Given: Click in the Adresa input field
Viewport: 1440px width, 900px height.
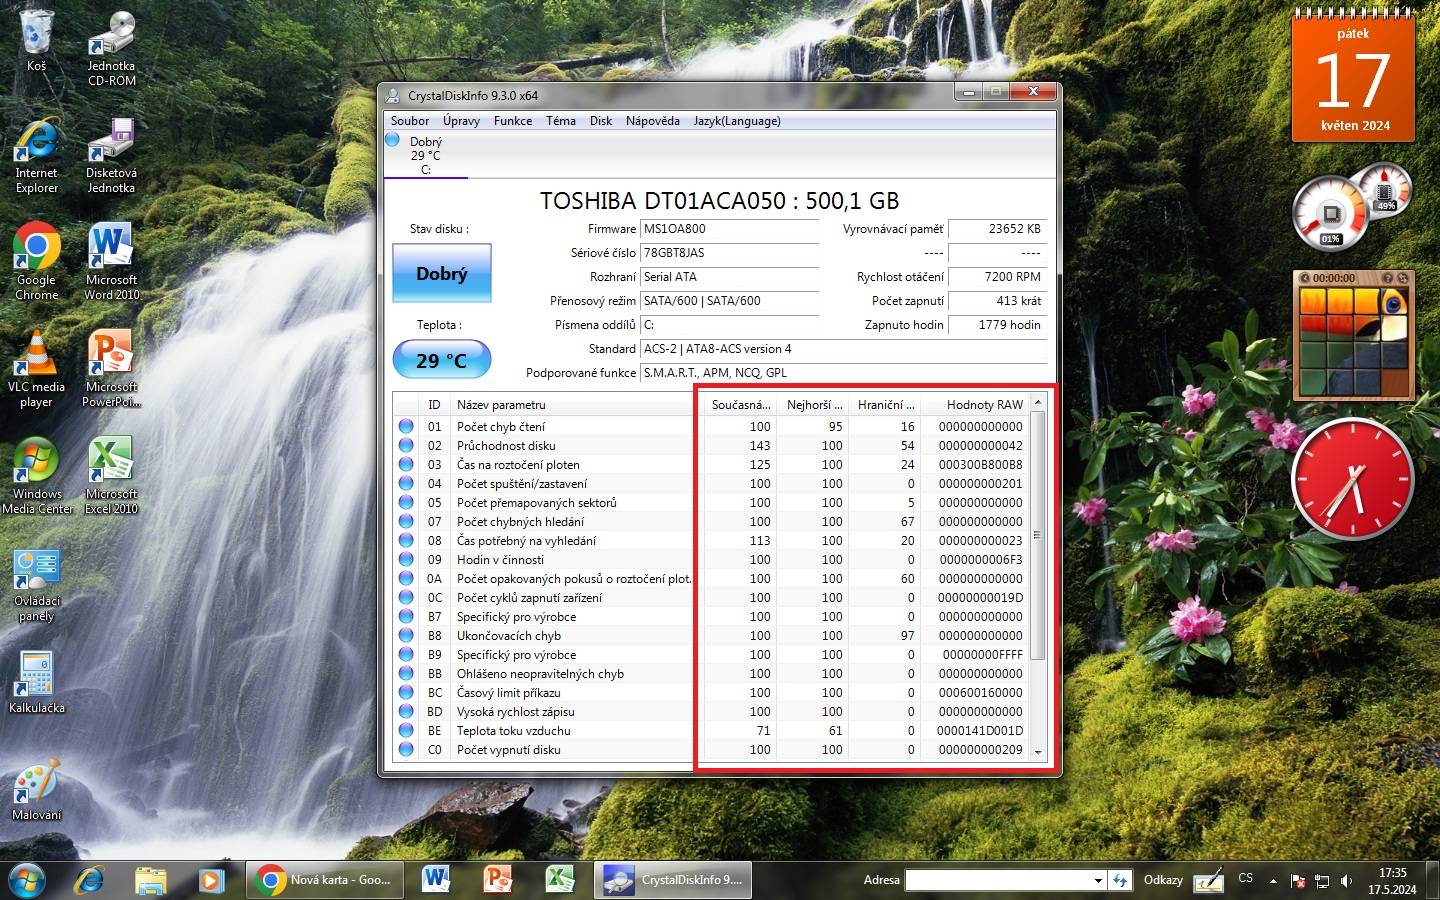Looking at the screenshot, I should point(997,880).
